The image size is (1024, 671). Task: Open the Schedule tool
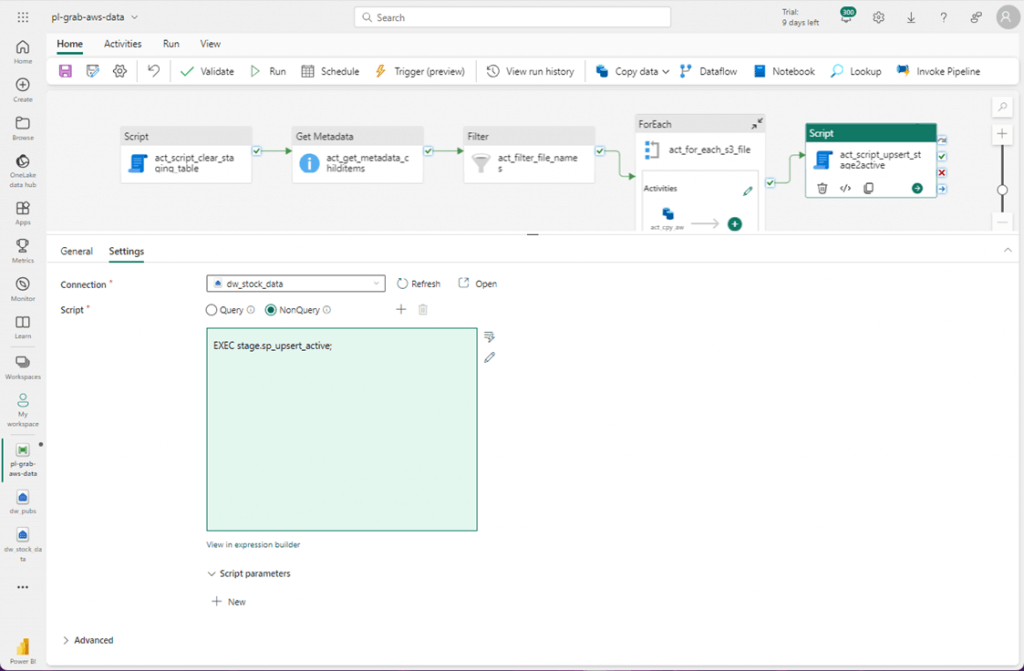[330, 71]
